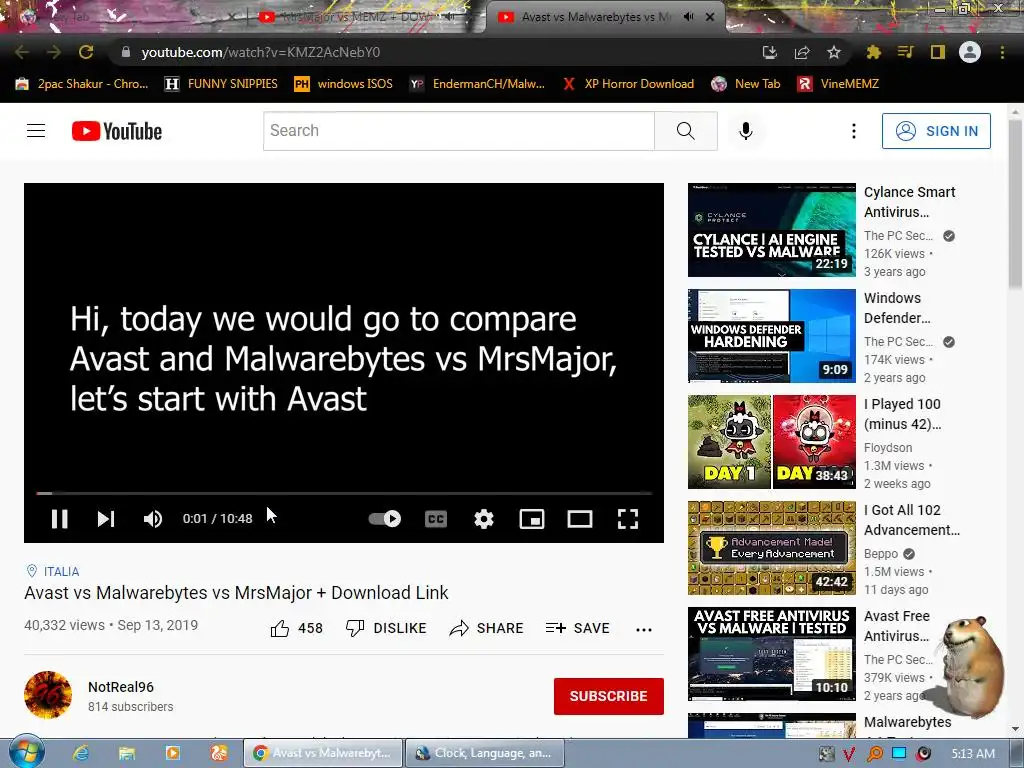The height and width of the screenshot is (768, 1024).
Task: Toggle the autoplay switch in the player
Action: point(385,519)
